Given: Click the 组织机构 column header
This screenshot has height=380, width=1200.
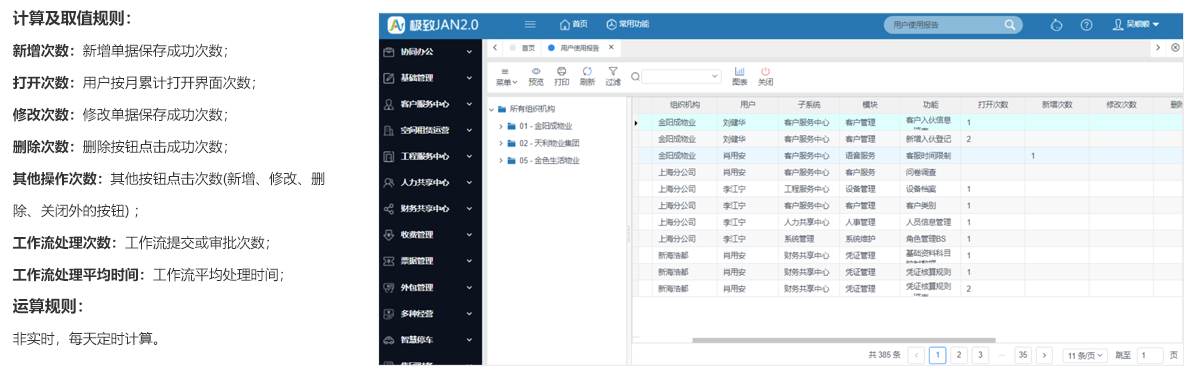Looking at the screenshot, I should point(685,104).
